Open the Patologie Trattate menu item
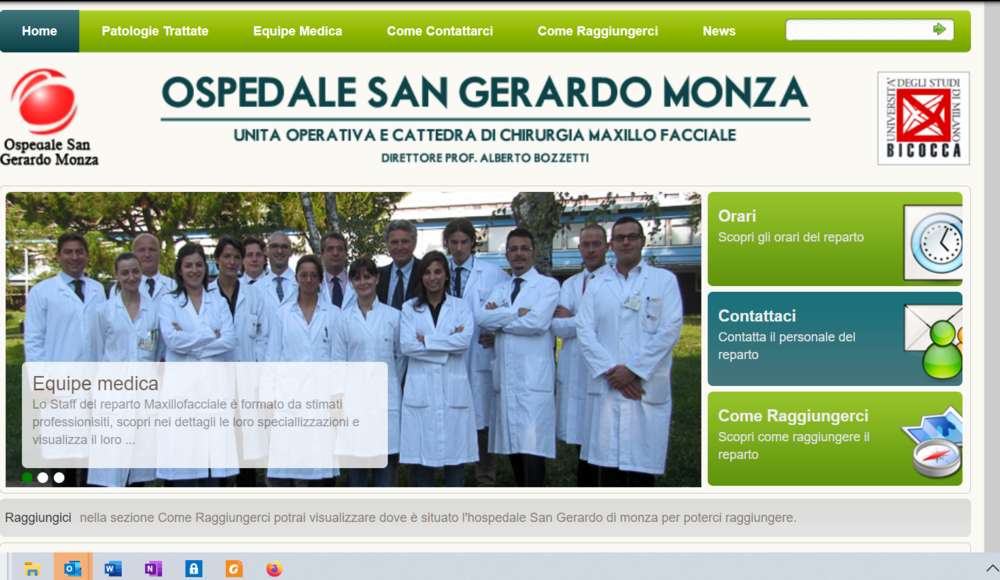This screenshot has width=1000, height=580. [155, 31]
